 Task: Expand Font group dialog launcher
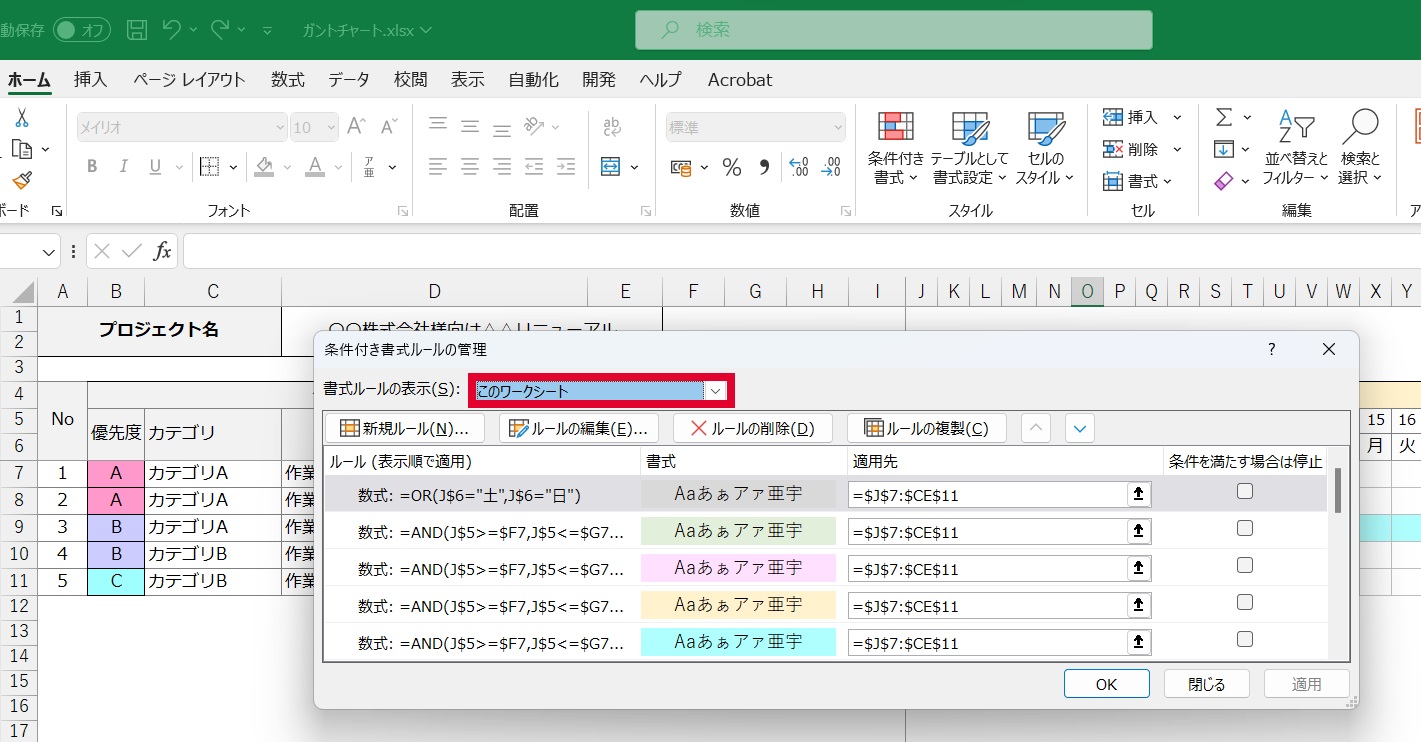(x=403, y=211)
